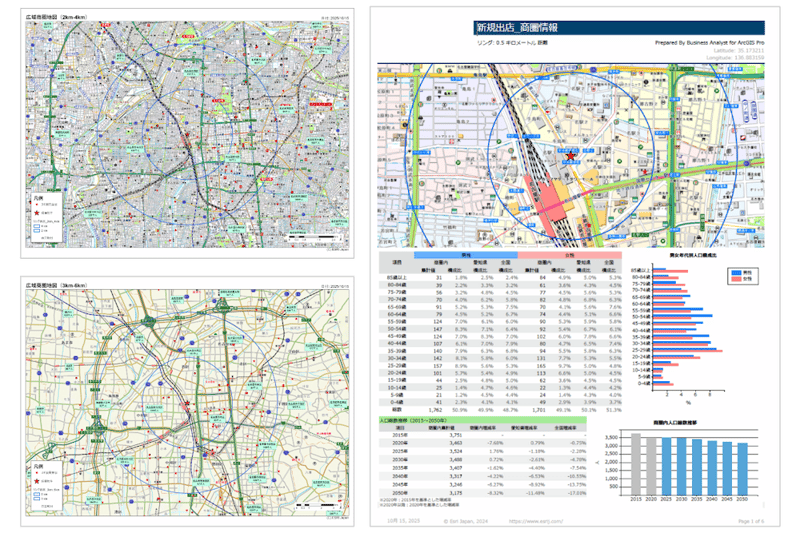Screen dimensions: 800x533
Task: Click the red star at the 3km-6km map center
Action: click(x=187, y=404)
